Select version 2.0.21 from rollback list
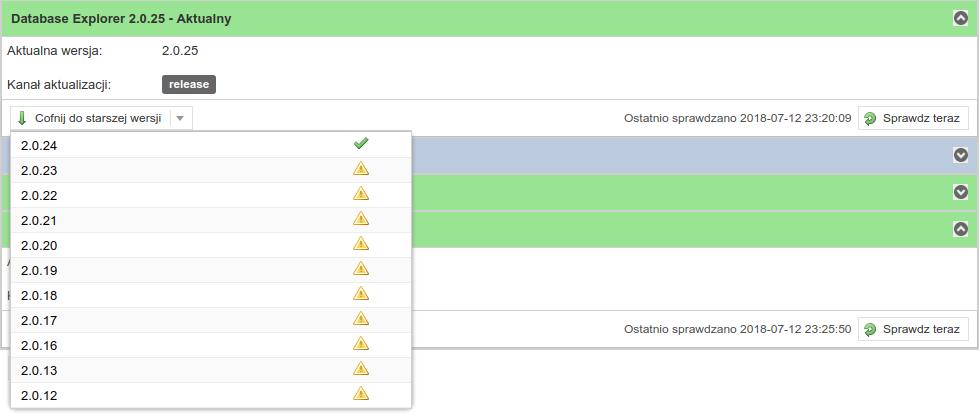The image size is (980, 416). tap(211, 220)
